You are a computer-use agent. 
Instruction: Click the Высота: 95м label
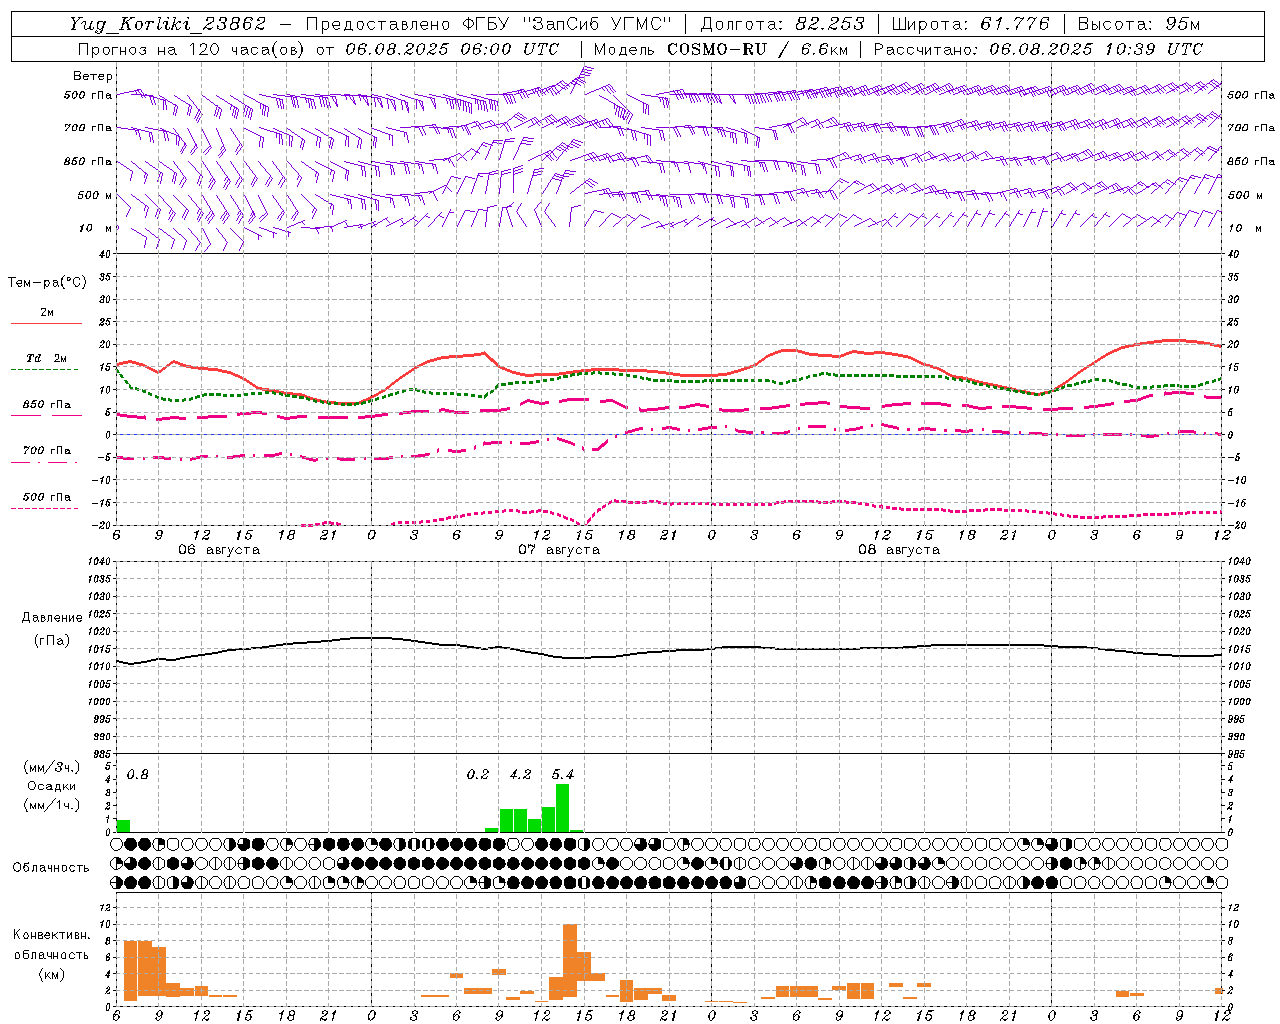1137,24
